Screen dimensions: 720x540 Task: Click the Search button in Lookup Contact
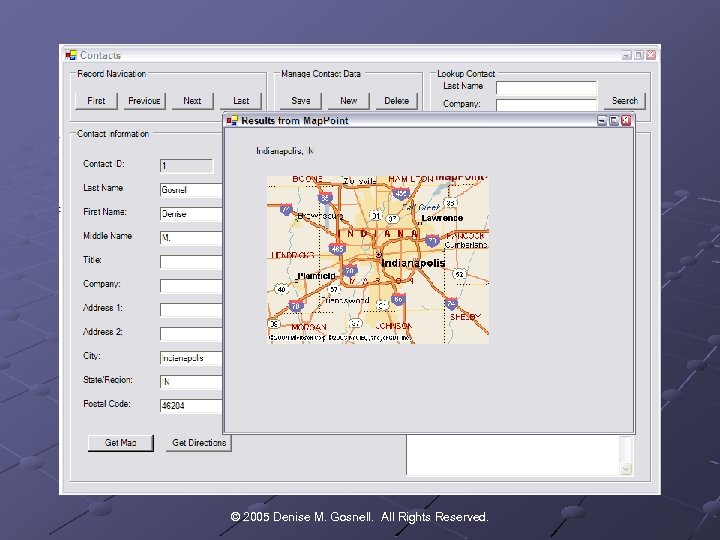point(624,101)
